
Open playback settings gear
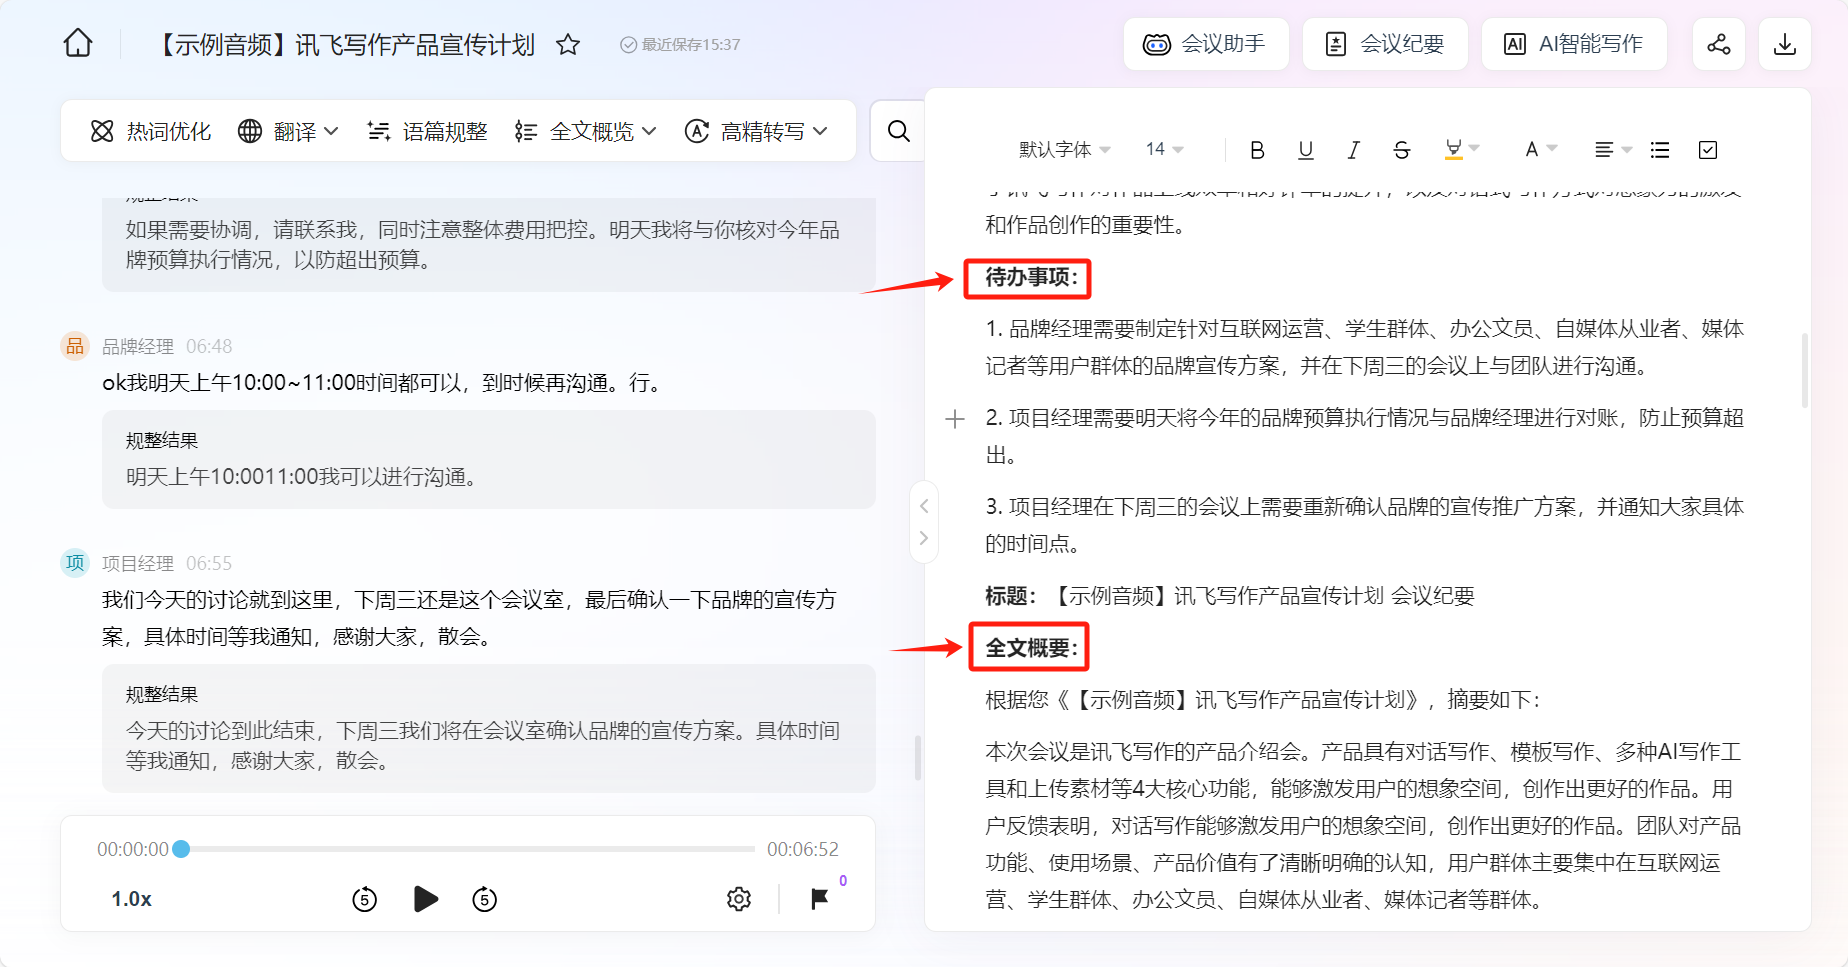(x=739, y=899)
